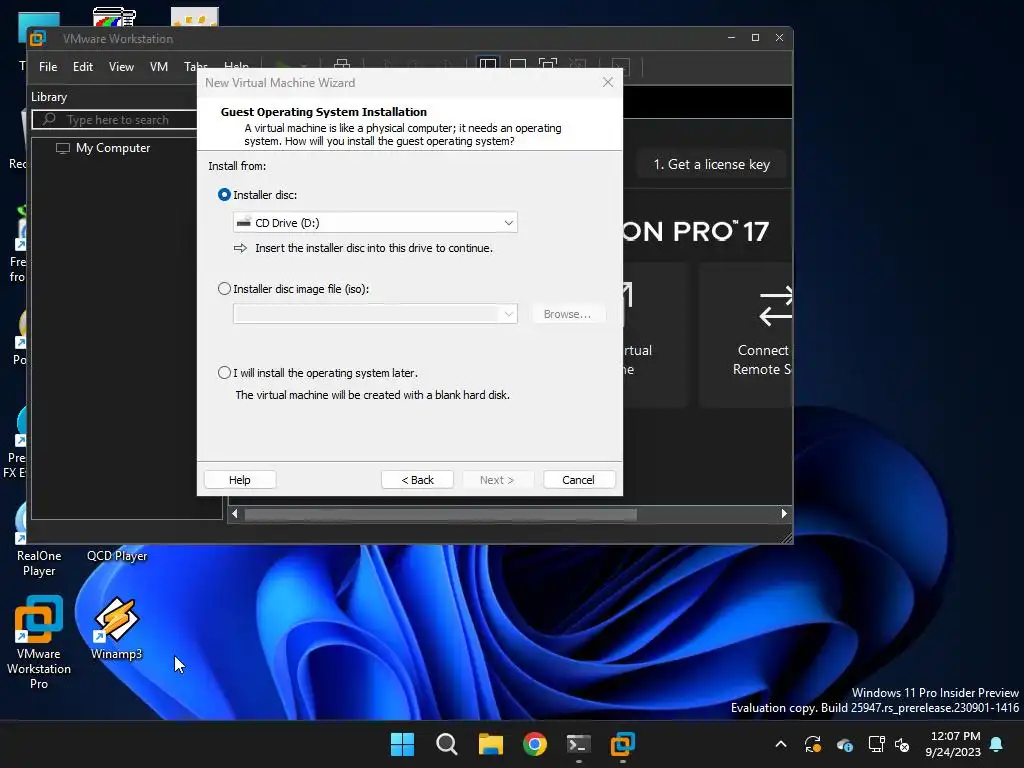Screen dimensions: 1024x768
Task: Open the CD Drive (D:) dropdown
Action: pos(375,223)
